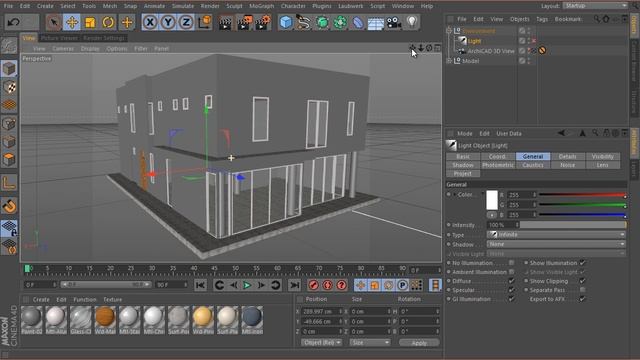Screen dimensions: 640x360
Task: Add a camera object
Action: click(x=394, y=22)
